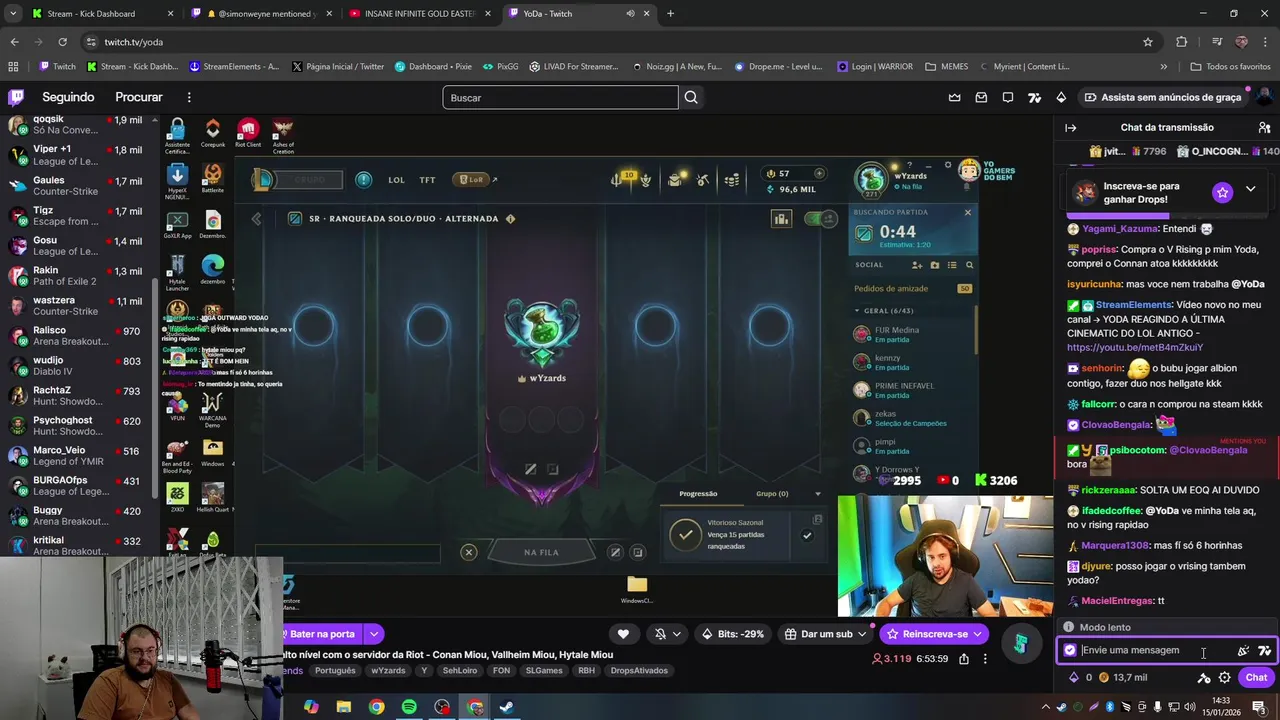Open the wastzera channel in sidebar
The image size is (1280, 720).
tap(78, 306)
